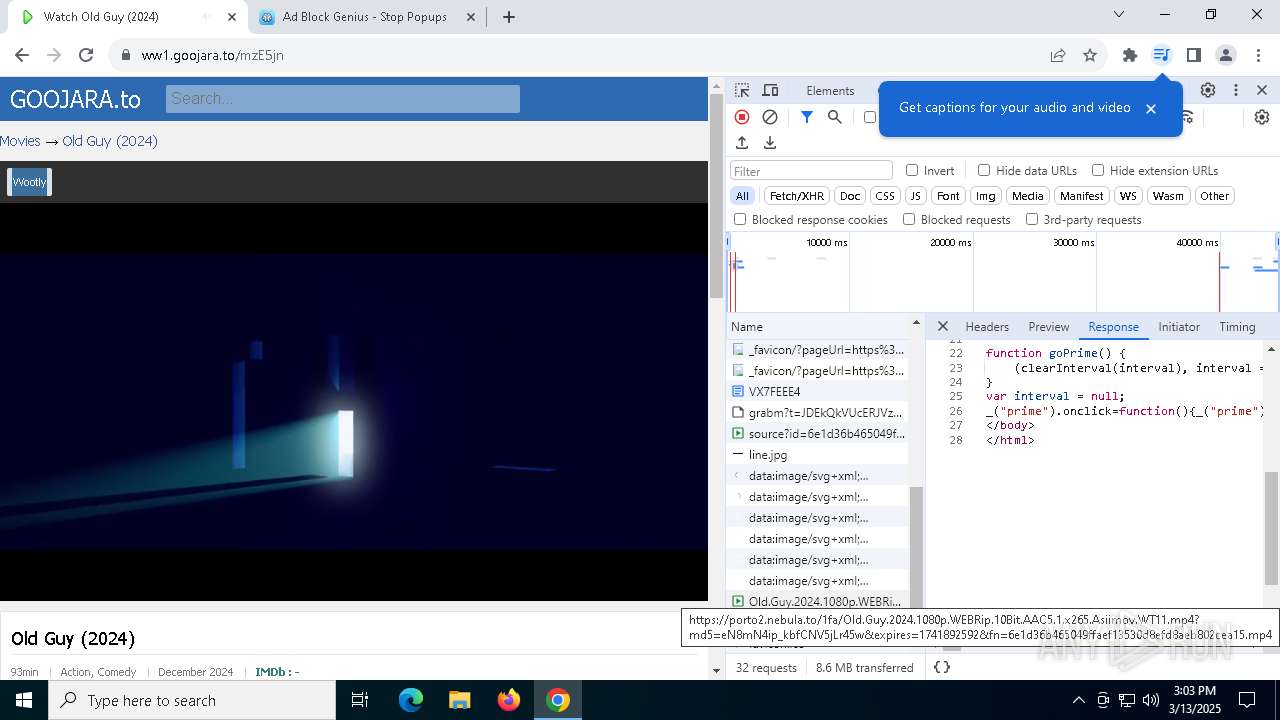1280x720 pixels.
Task: Focus the goojara Search field
Action: click(342, 98)
